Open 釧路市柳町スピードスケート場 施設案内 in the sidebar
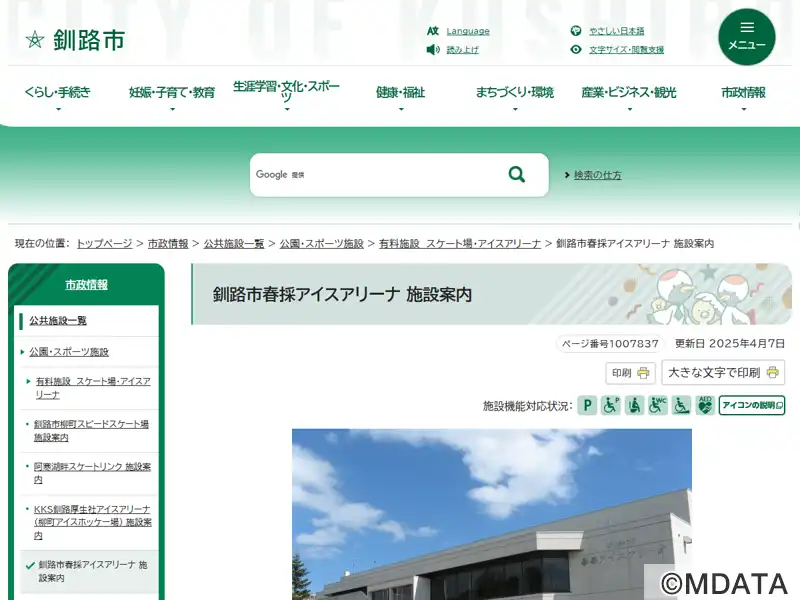 pos(91,431)
